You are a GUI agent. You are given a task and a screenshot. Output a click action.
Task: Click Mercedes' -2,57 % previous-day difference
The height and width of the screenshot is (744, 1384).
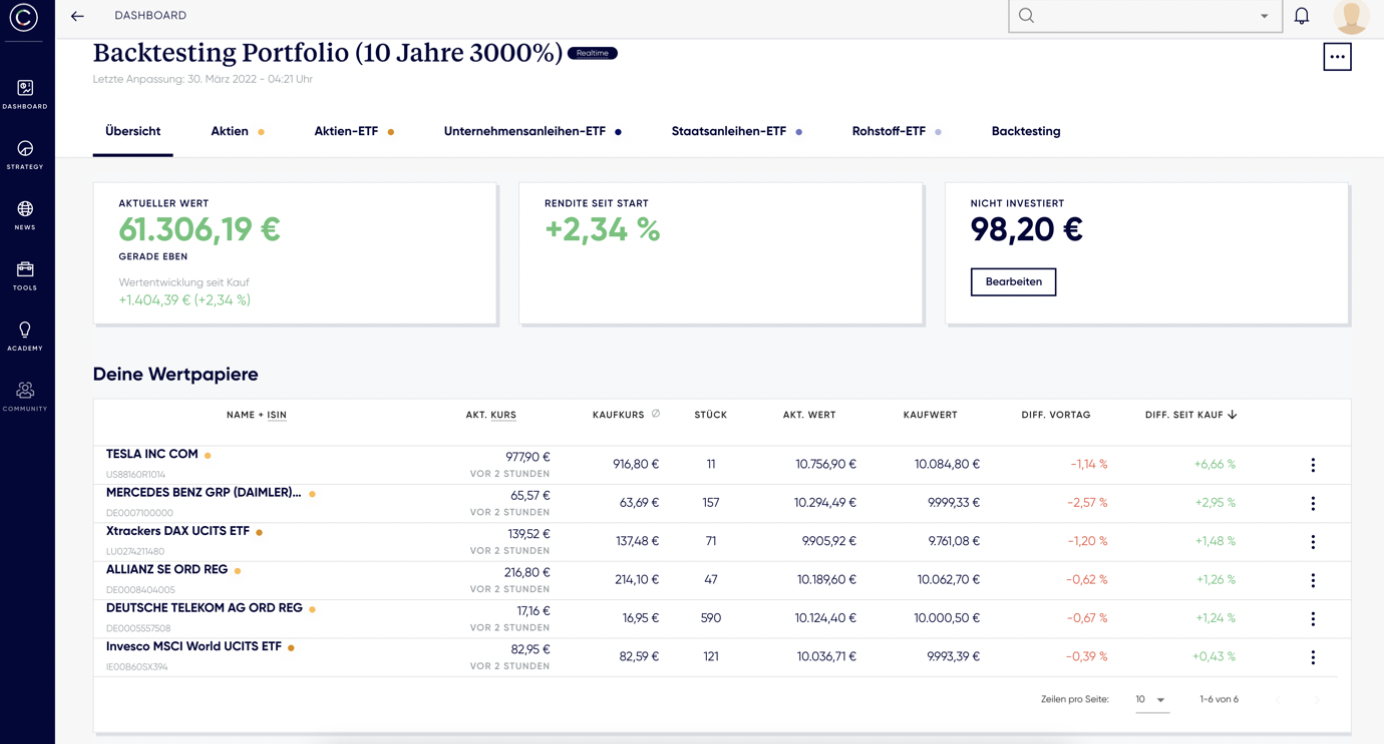pos(1088,503)
